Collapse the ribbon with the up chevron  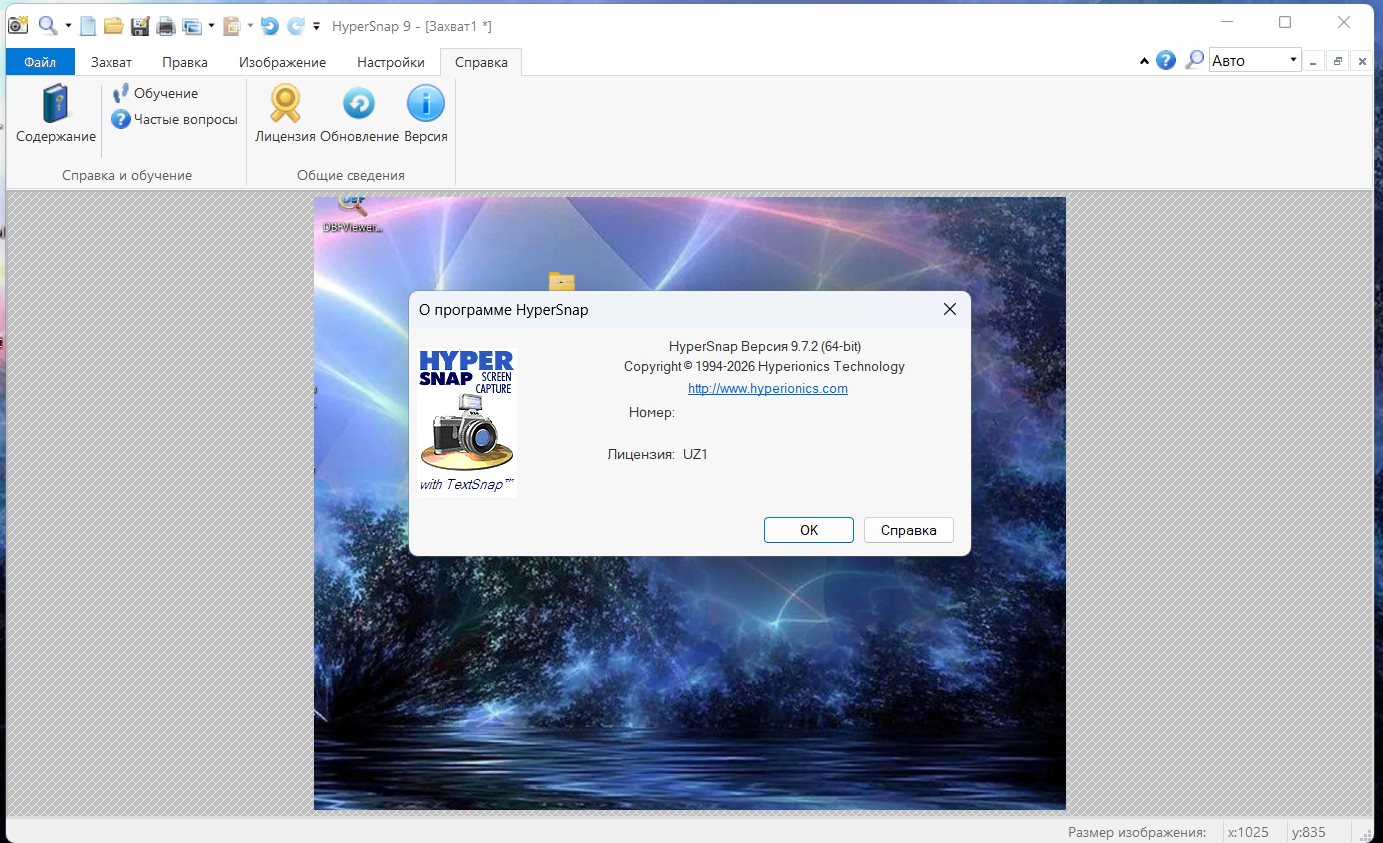pyautogui.click(x=1144, y=61)
